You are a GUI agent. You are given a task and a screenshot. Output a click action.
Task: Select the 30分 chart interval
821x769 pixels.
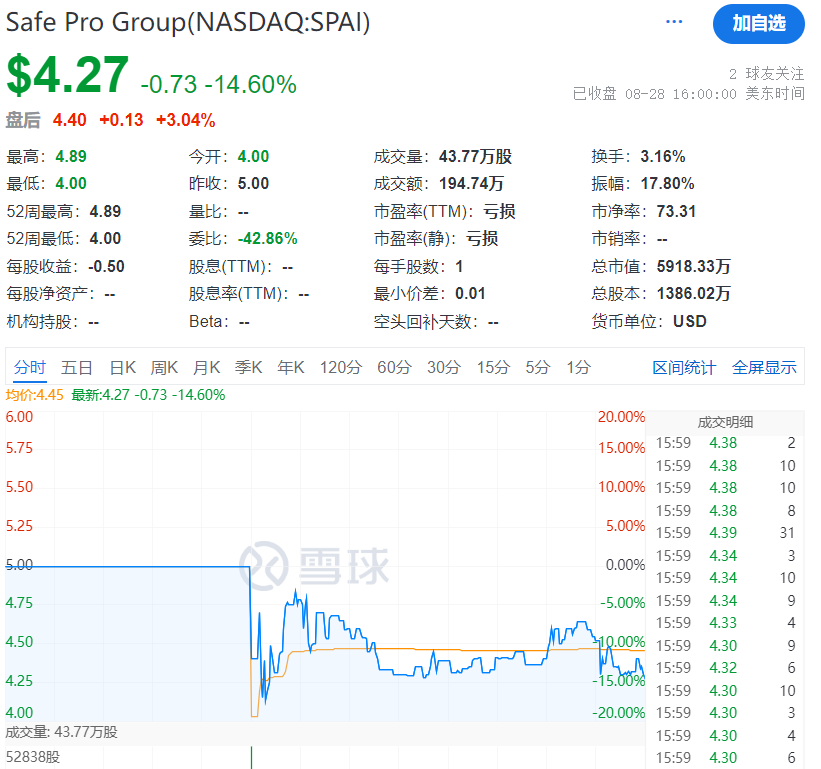[x=443, y=367]
